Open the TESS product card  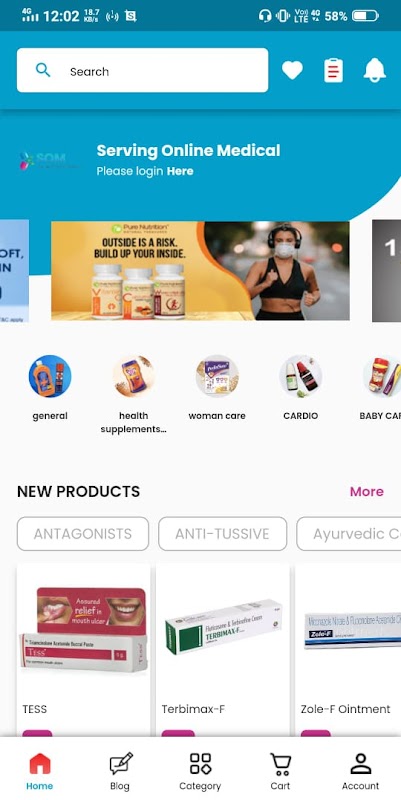(83, 649)
